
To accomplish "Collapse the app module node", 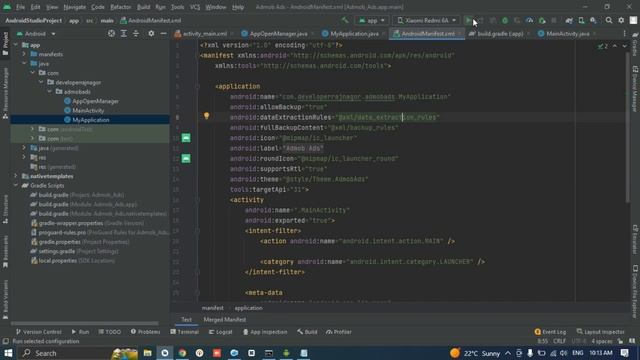I will pyautogui.click(x=16, y=45).
